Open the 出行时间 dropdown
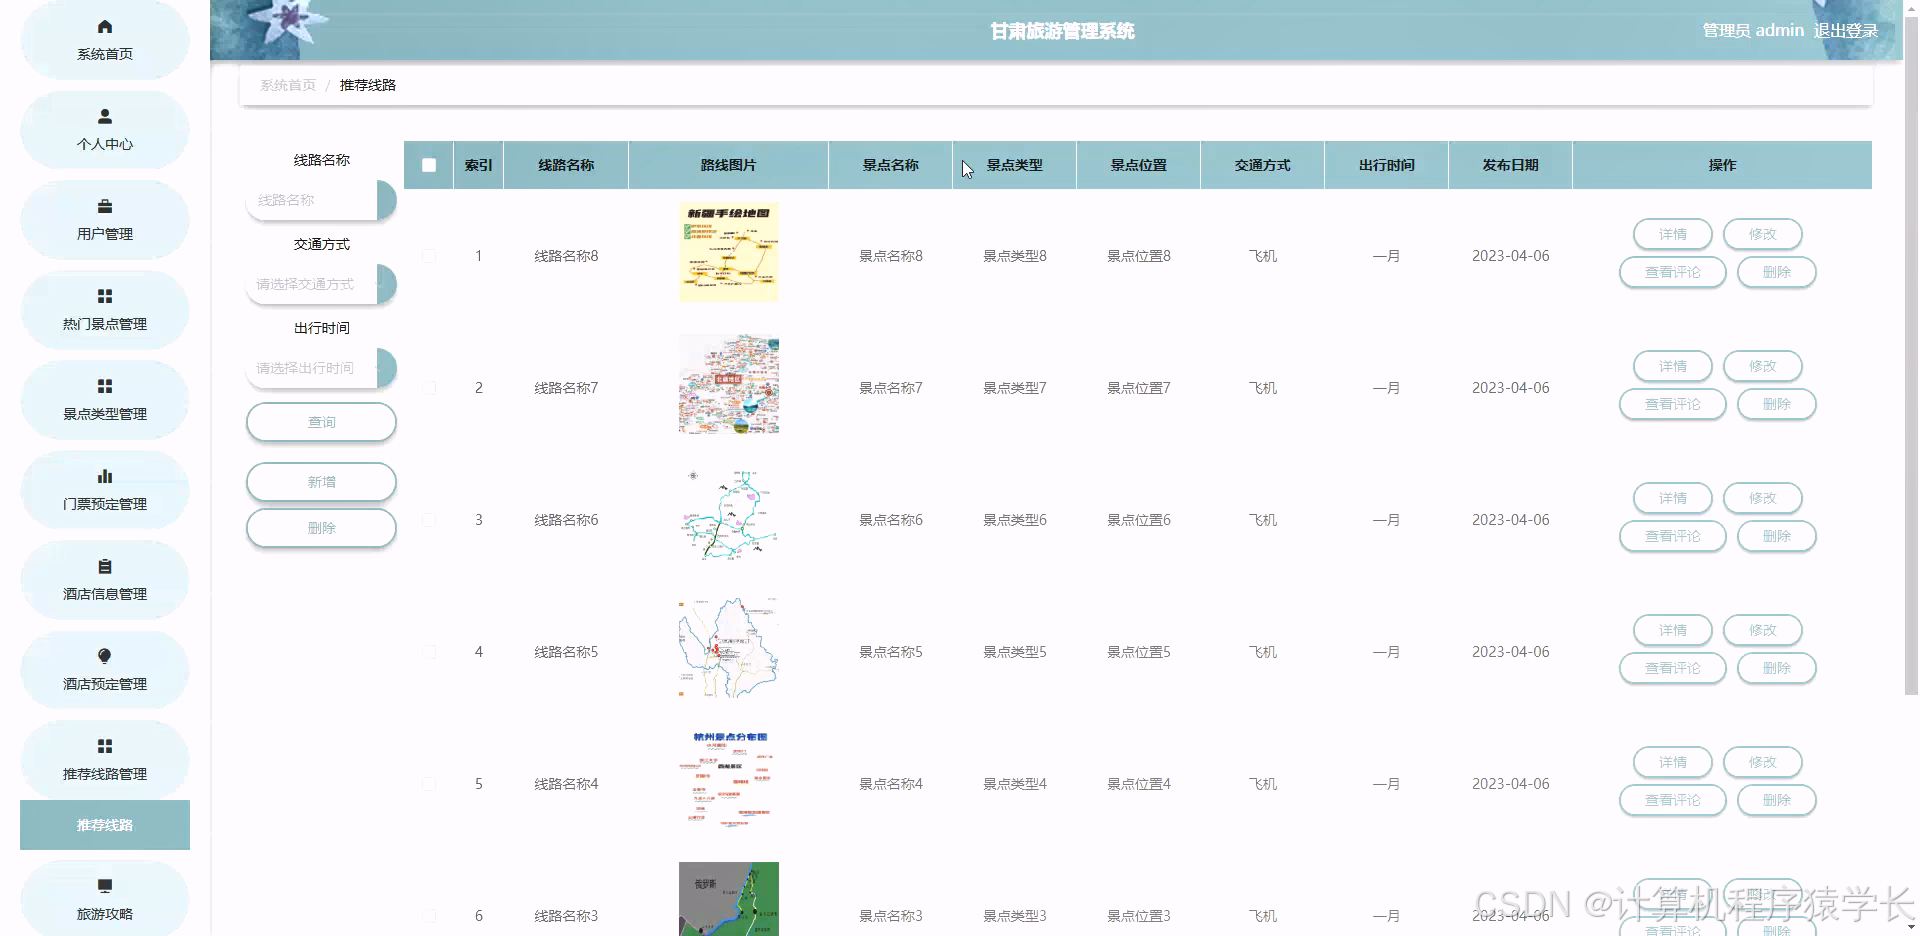 pyautogui.click(x=318, y=368)
